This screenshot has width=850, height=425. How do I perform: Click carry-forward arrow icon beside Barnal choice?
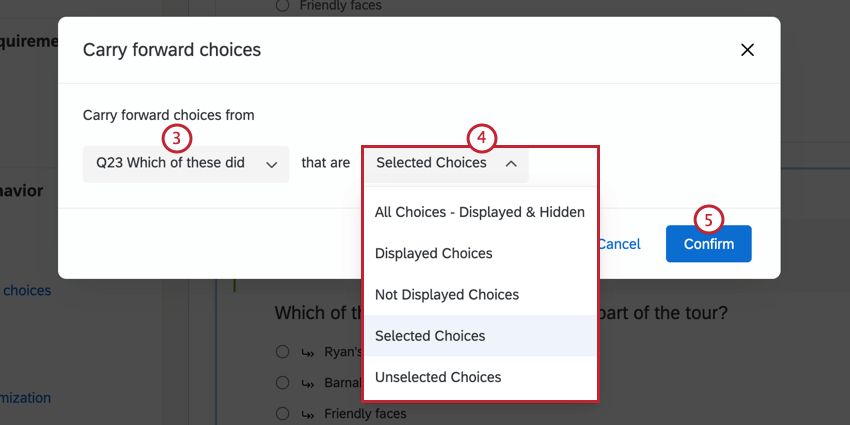click(310, 383)
